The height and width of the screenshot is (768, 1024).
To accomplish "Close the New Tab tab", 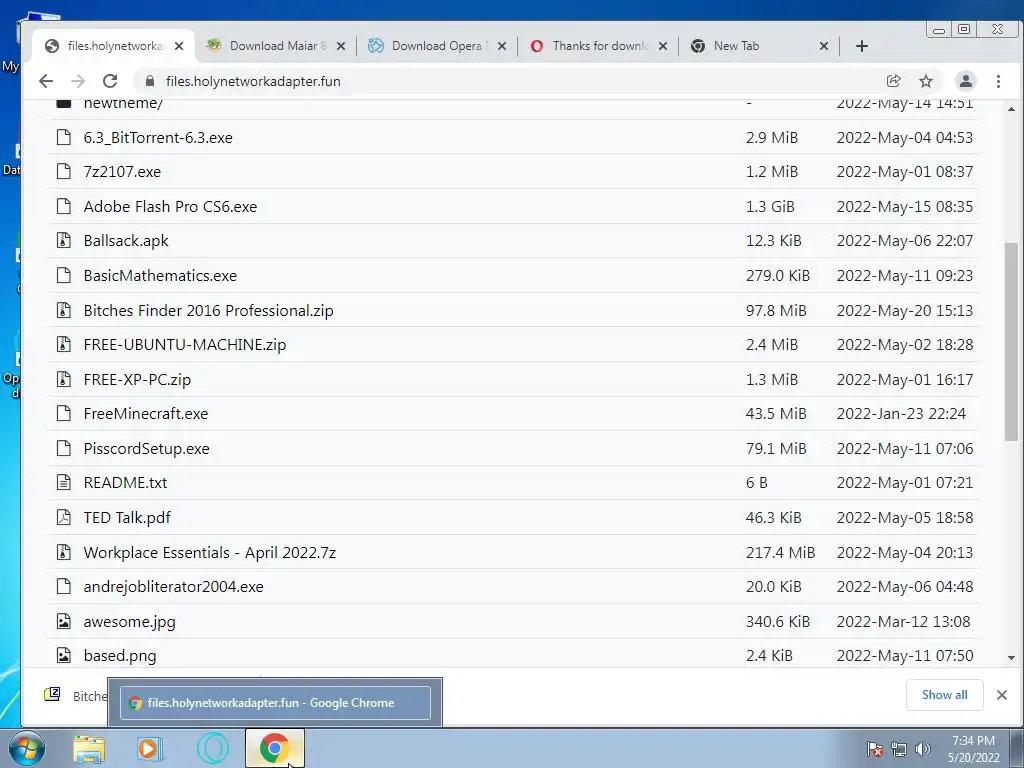I will click(x=824, y=46).
